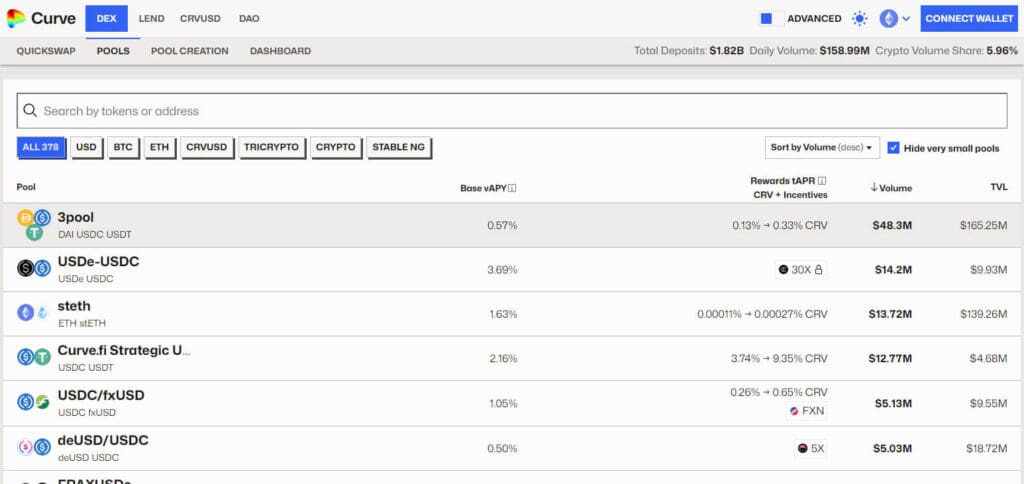This screenshot has height=484, width=1024.
Task: Click the Total Deposits $1.82B stat
Action: [x=689, y=51]
